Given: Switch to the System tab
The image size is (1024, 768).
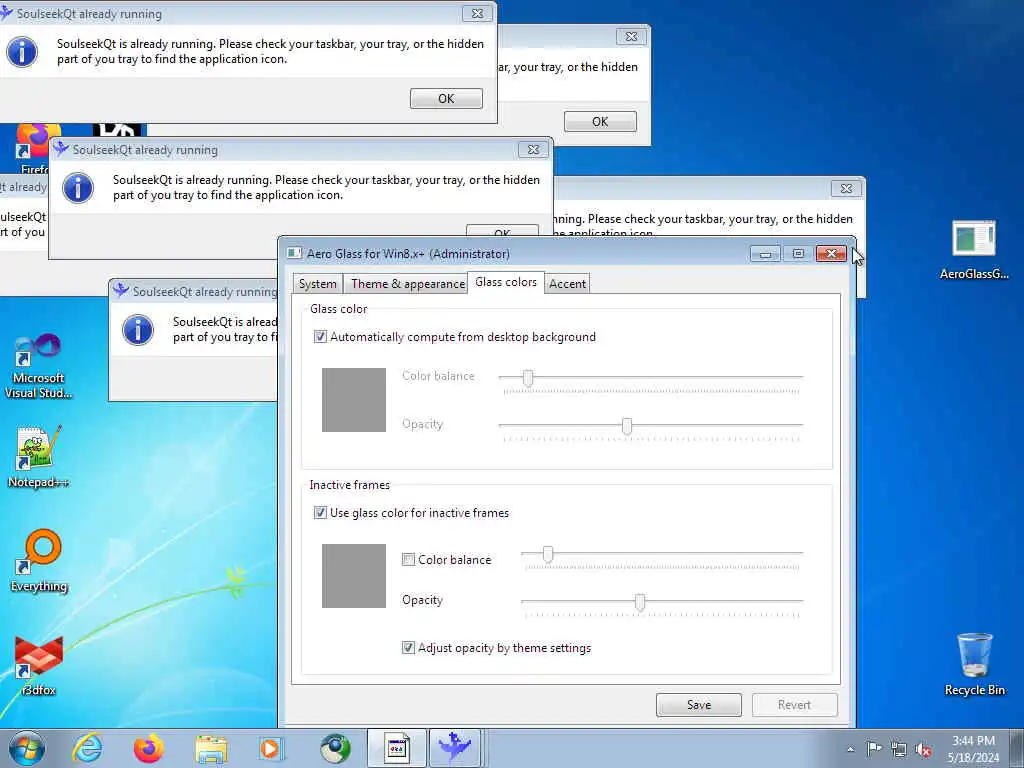Looking at the screenshot, I should [317, 283].
